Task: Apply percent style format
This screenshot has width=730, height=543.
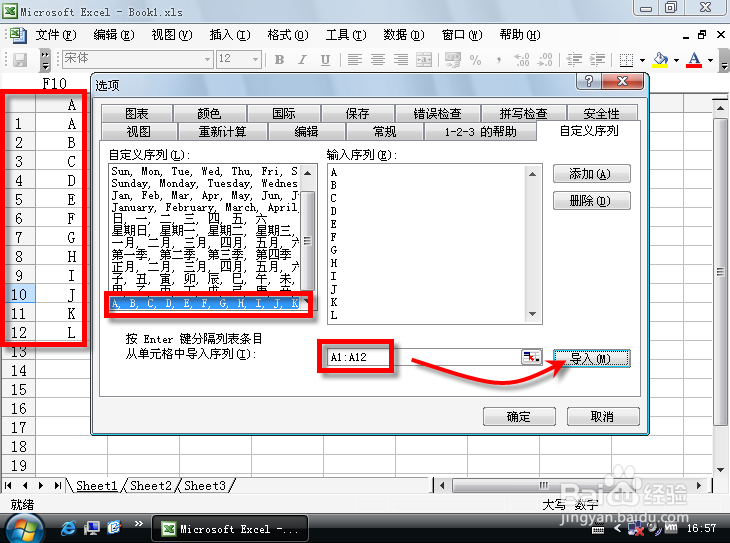Action: (x=475, y=60)
